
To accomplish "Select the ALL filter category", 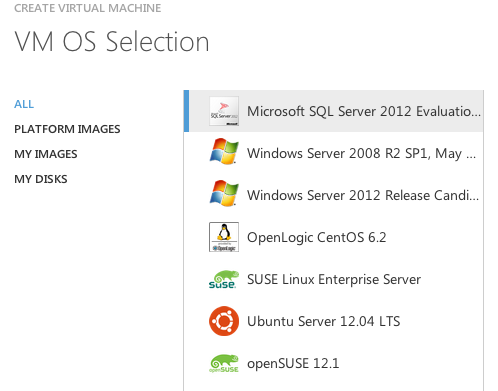I will coord(24,104).
